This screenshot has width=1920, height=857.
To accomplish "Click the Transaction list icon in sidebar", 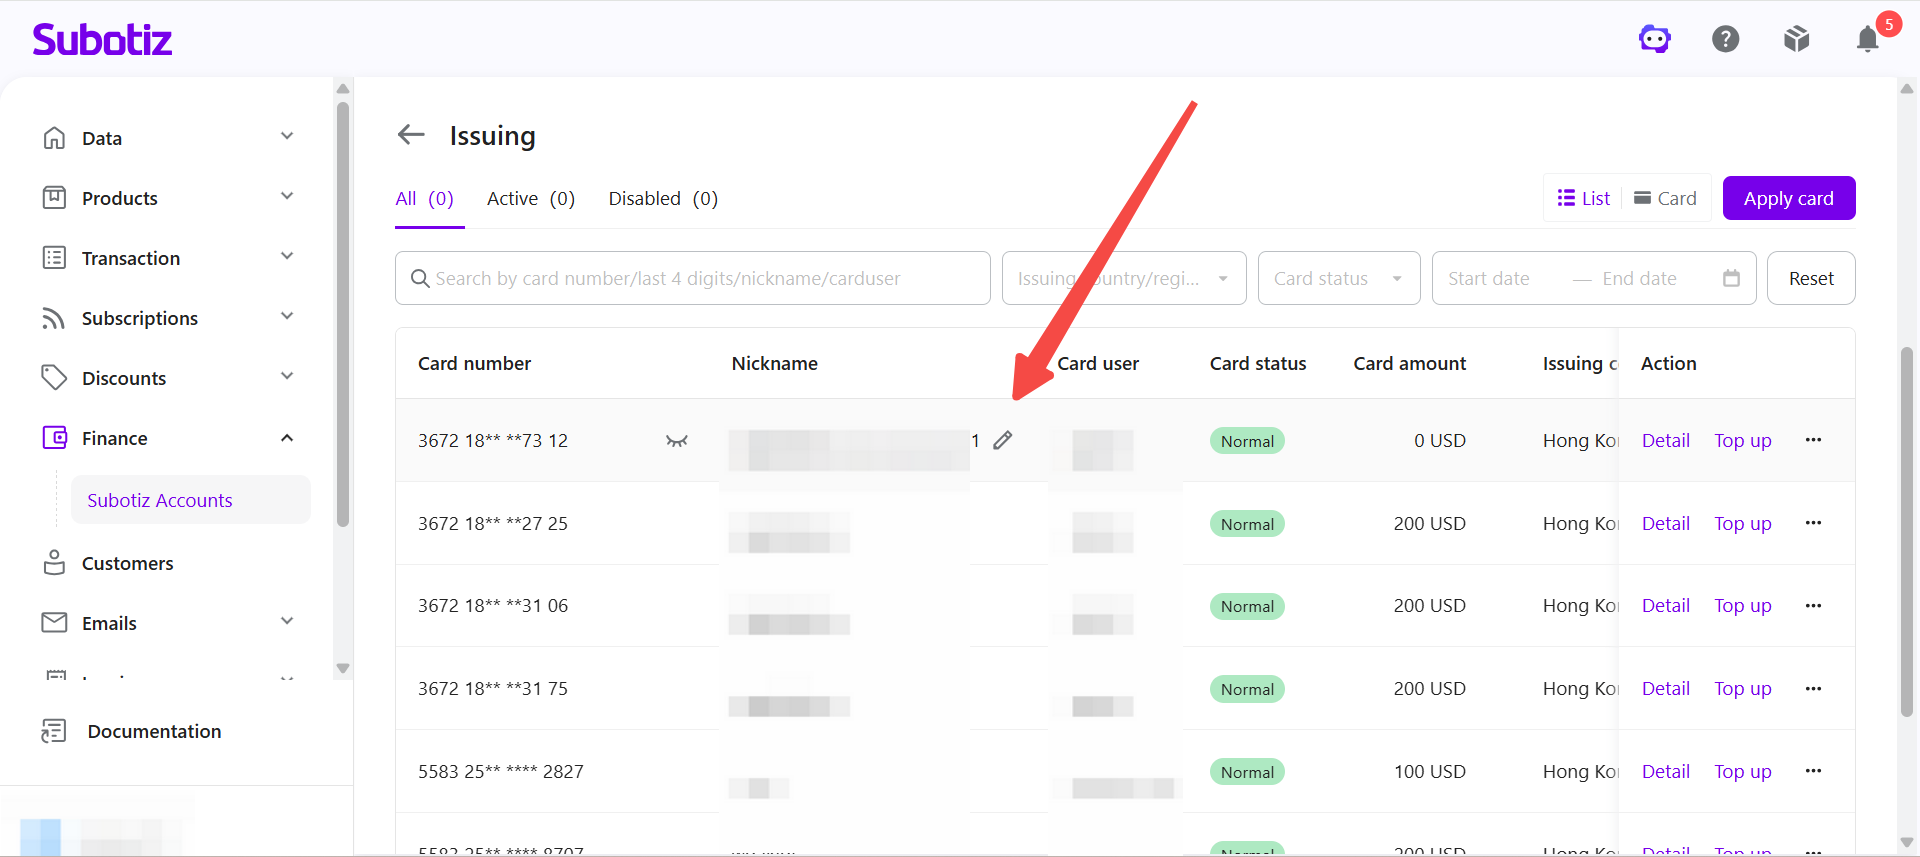I will point(54,258).
